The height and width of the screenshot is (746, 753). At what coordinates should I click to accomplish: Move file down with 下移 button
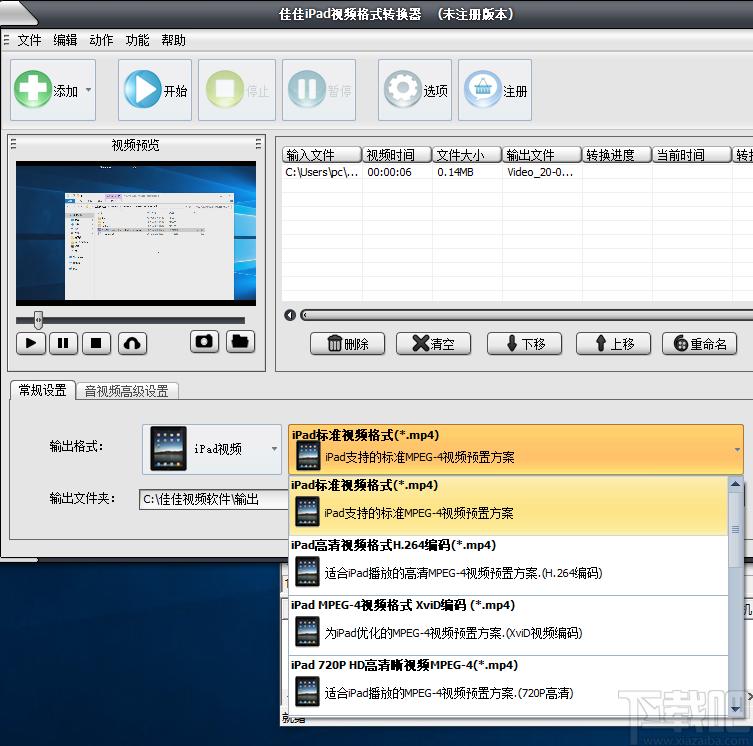point(524,343)
